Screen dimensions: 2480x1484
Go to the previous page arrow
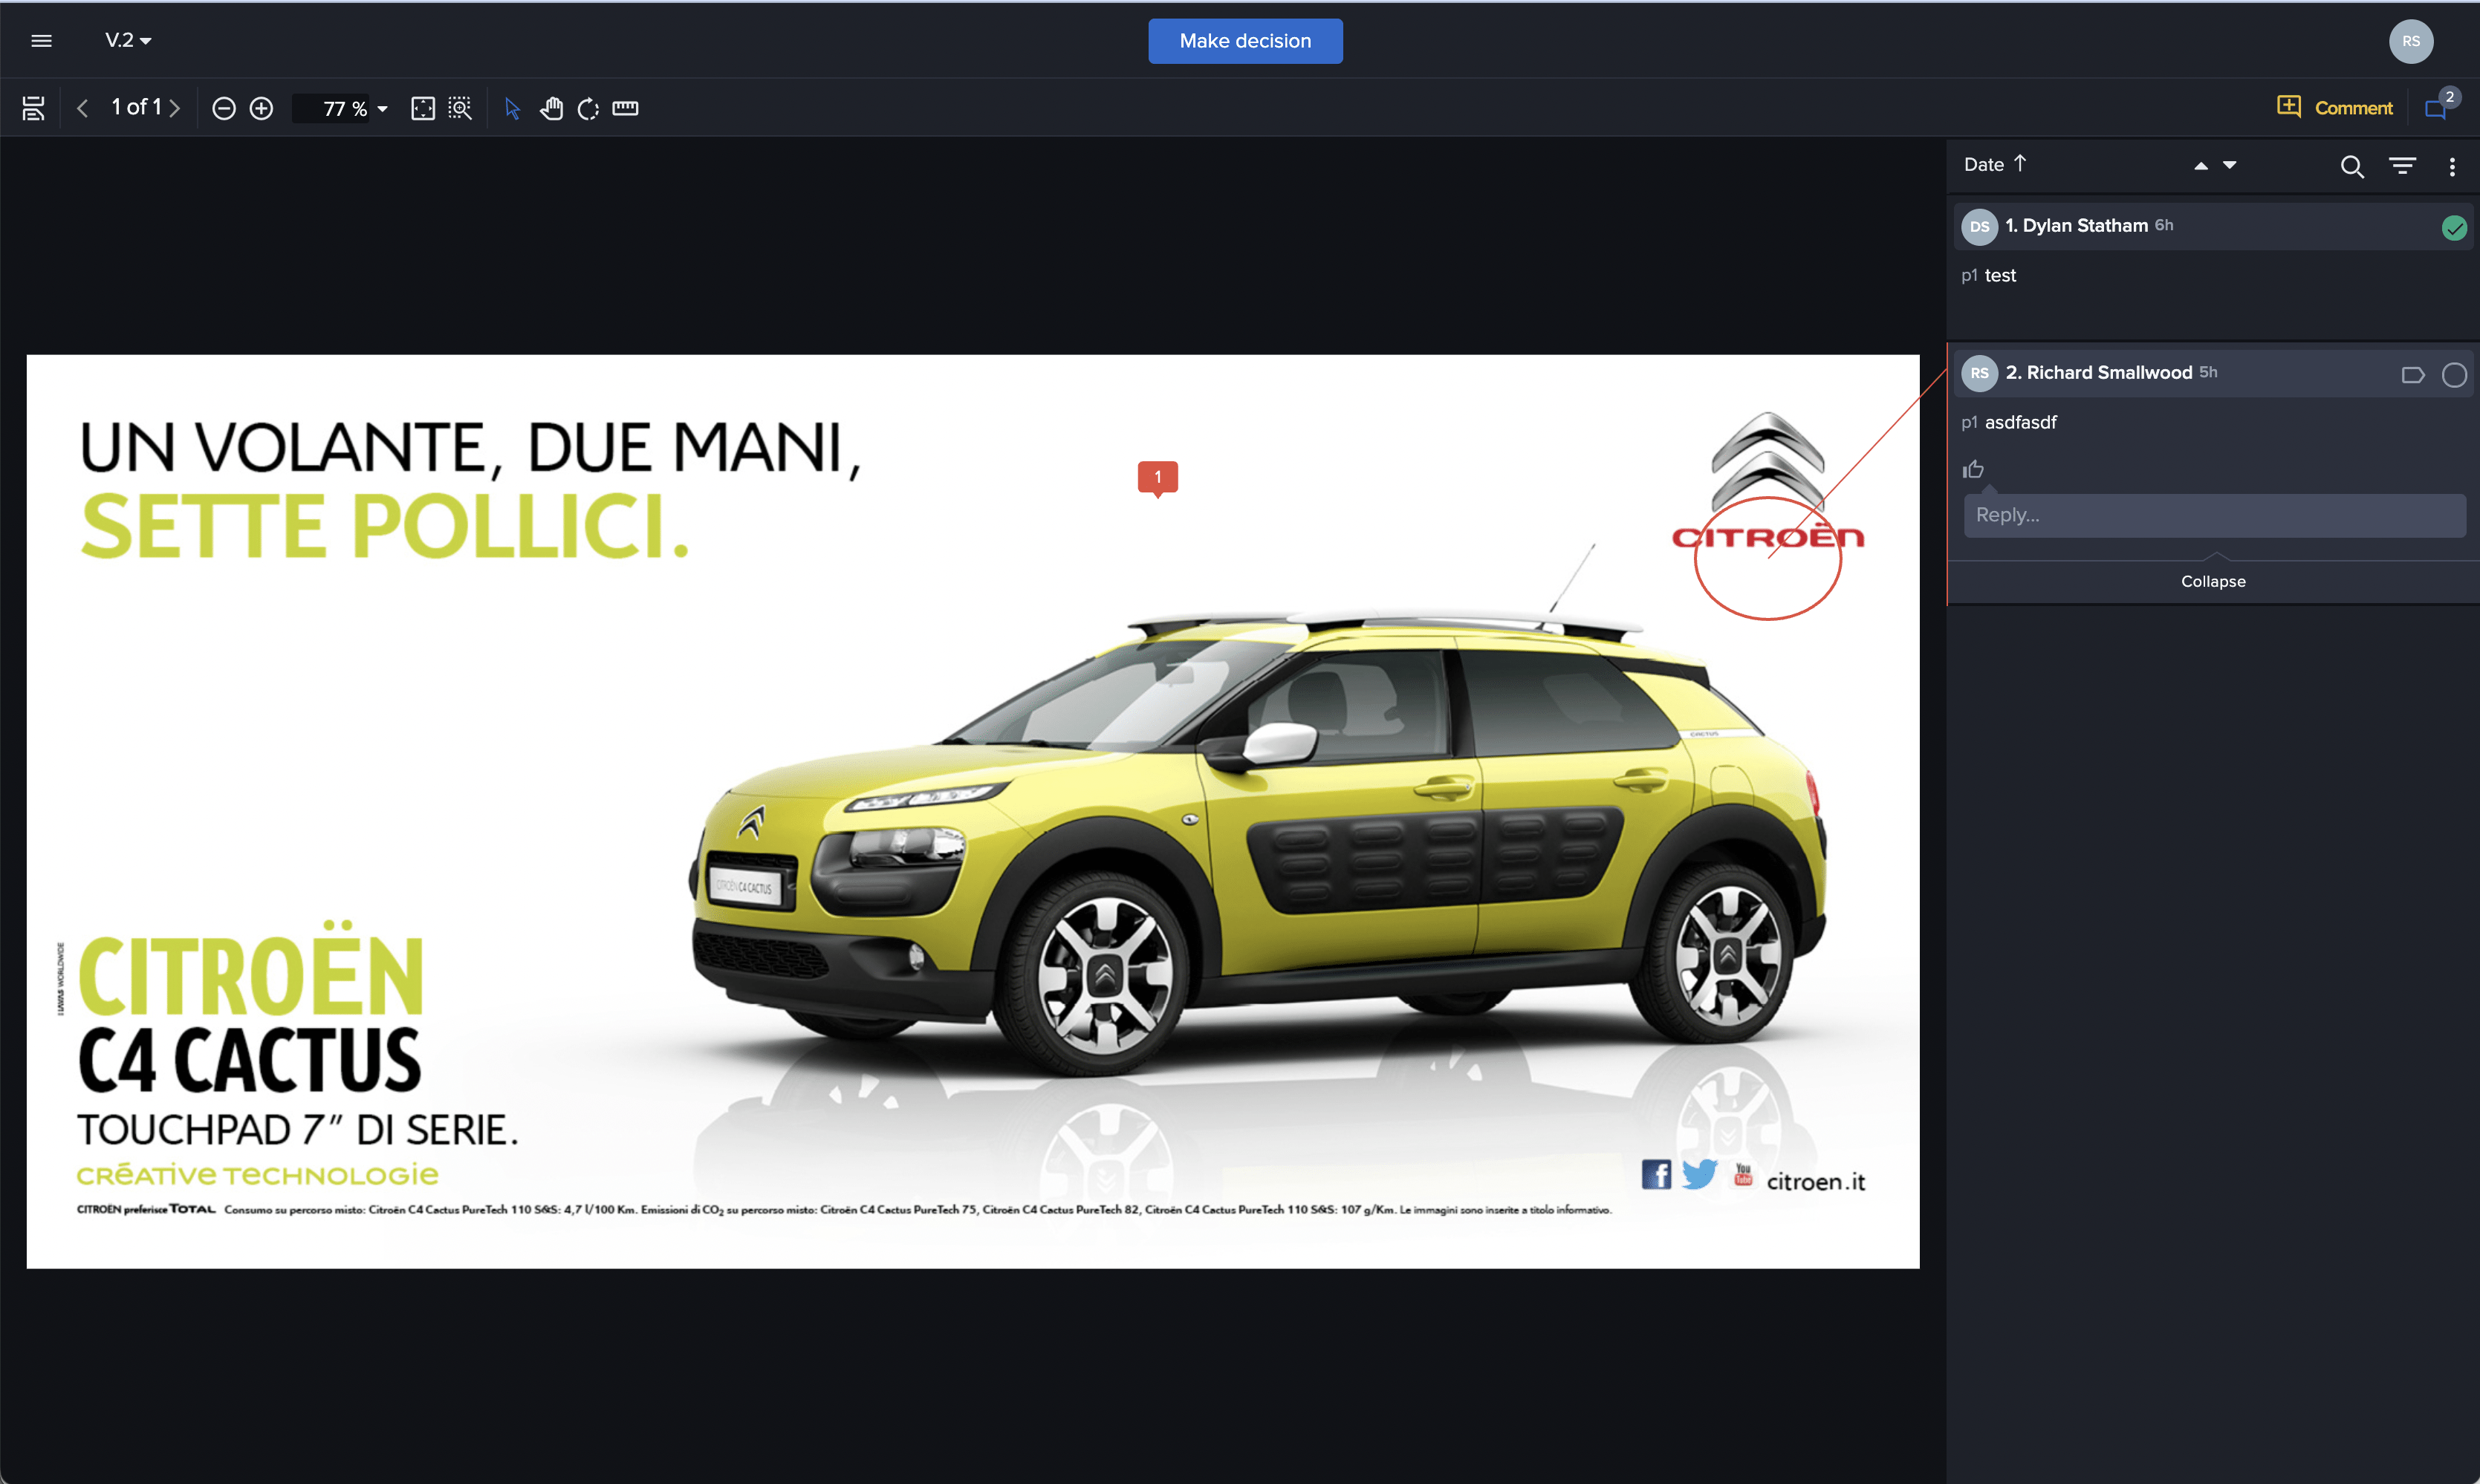[83, 108]
